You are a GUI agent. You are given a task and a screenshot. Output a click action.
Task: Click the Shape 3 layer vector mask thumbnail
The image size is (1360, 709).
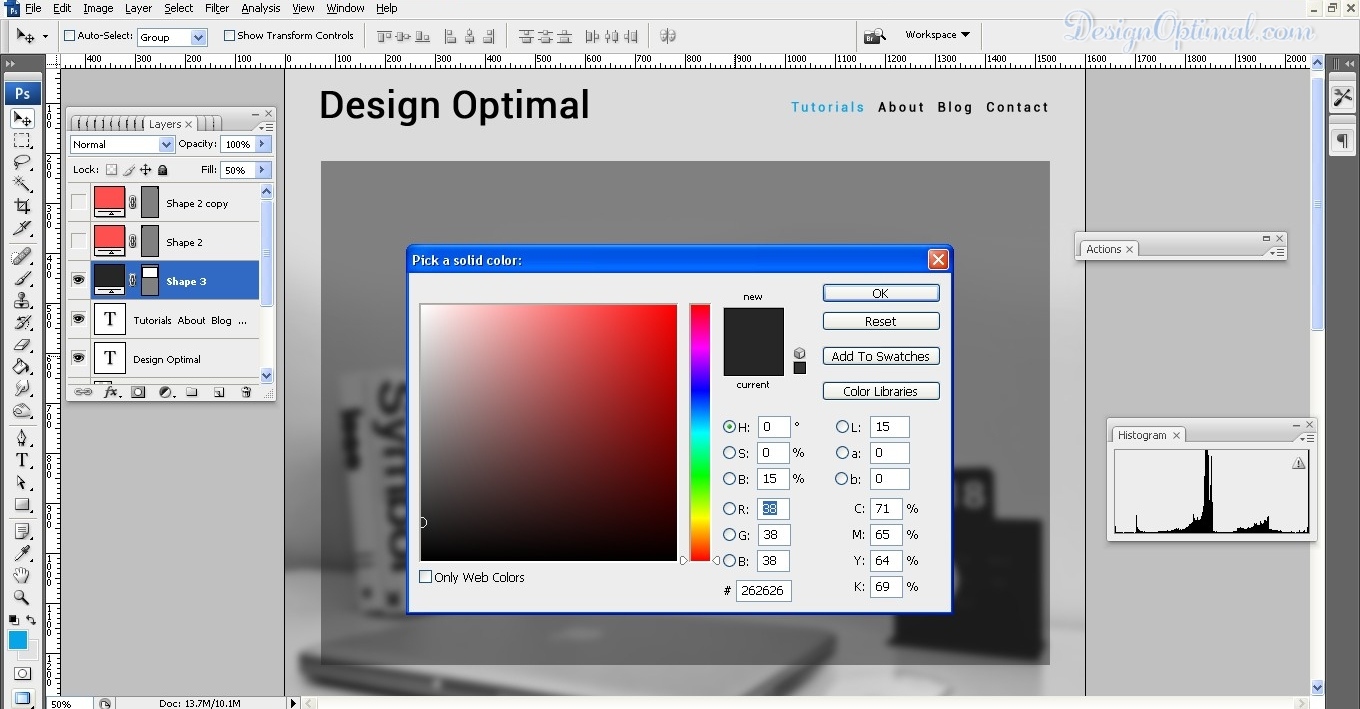pyautogui.click(x=150, y=281)
